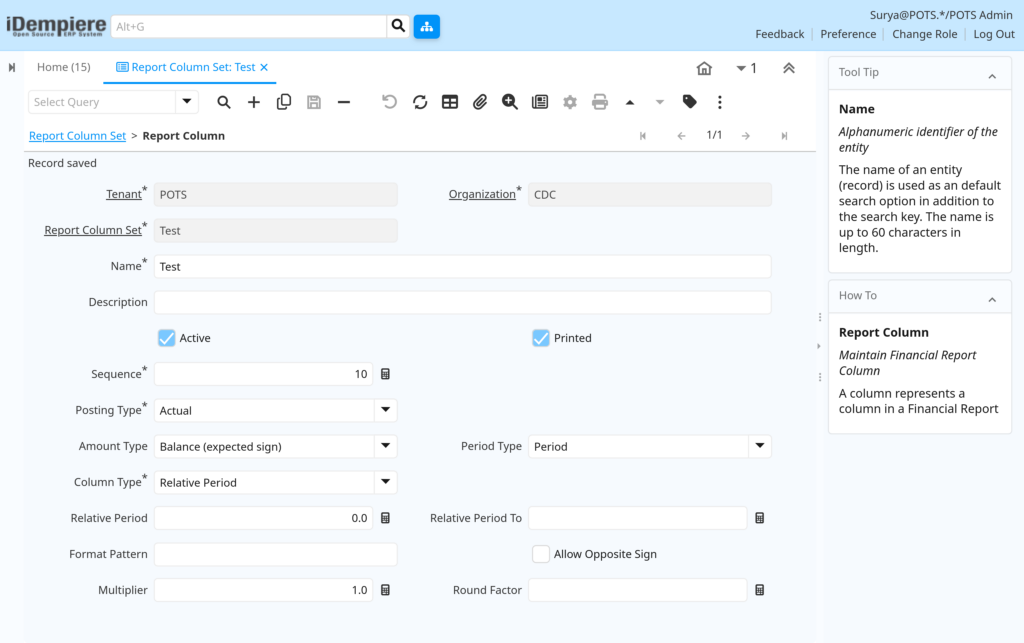Click the Description input field

coord(462,302)
